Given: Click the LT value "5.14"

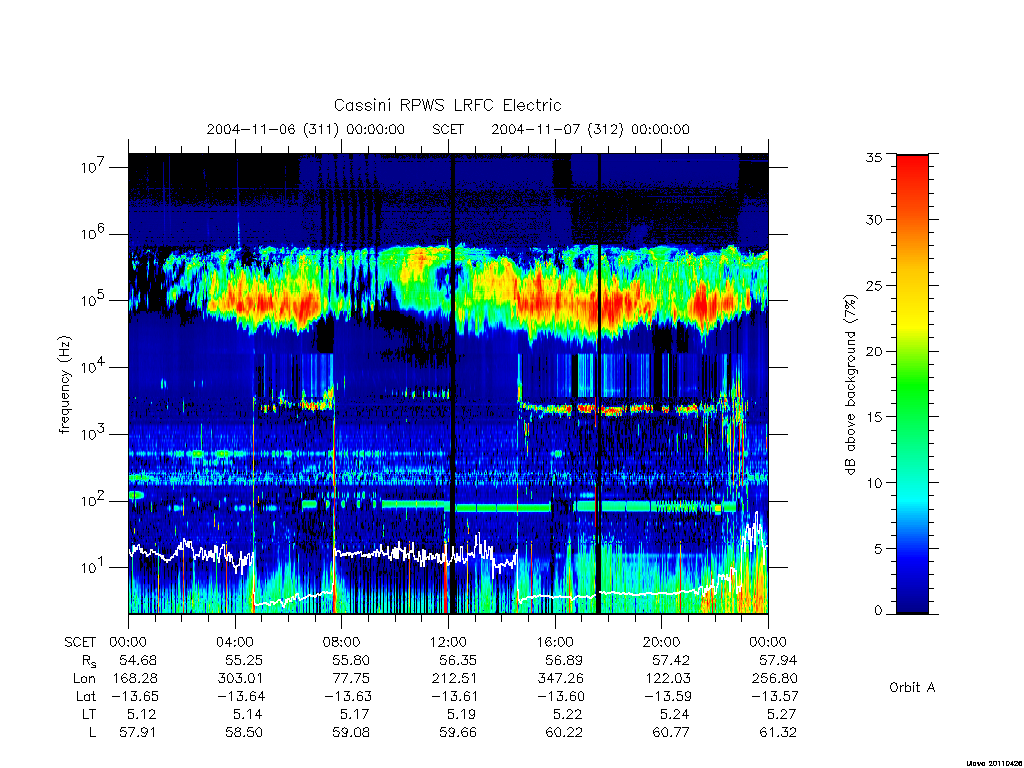Looking at the screenshot, I should coord(248,714).
